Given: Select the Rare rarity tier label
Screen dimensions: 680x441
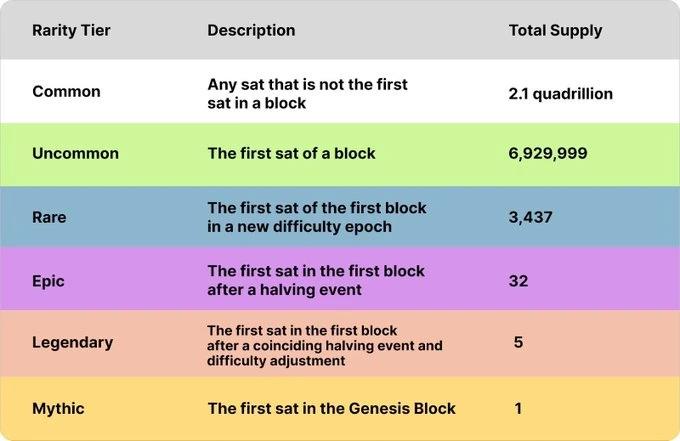Looking at the screenshot, I should [49, 217].
